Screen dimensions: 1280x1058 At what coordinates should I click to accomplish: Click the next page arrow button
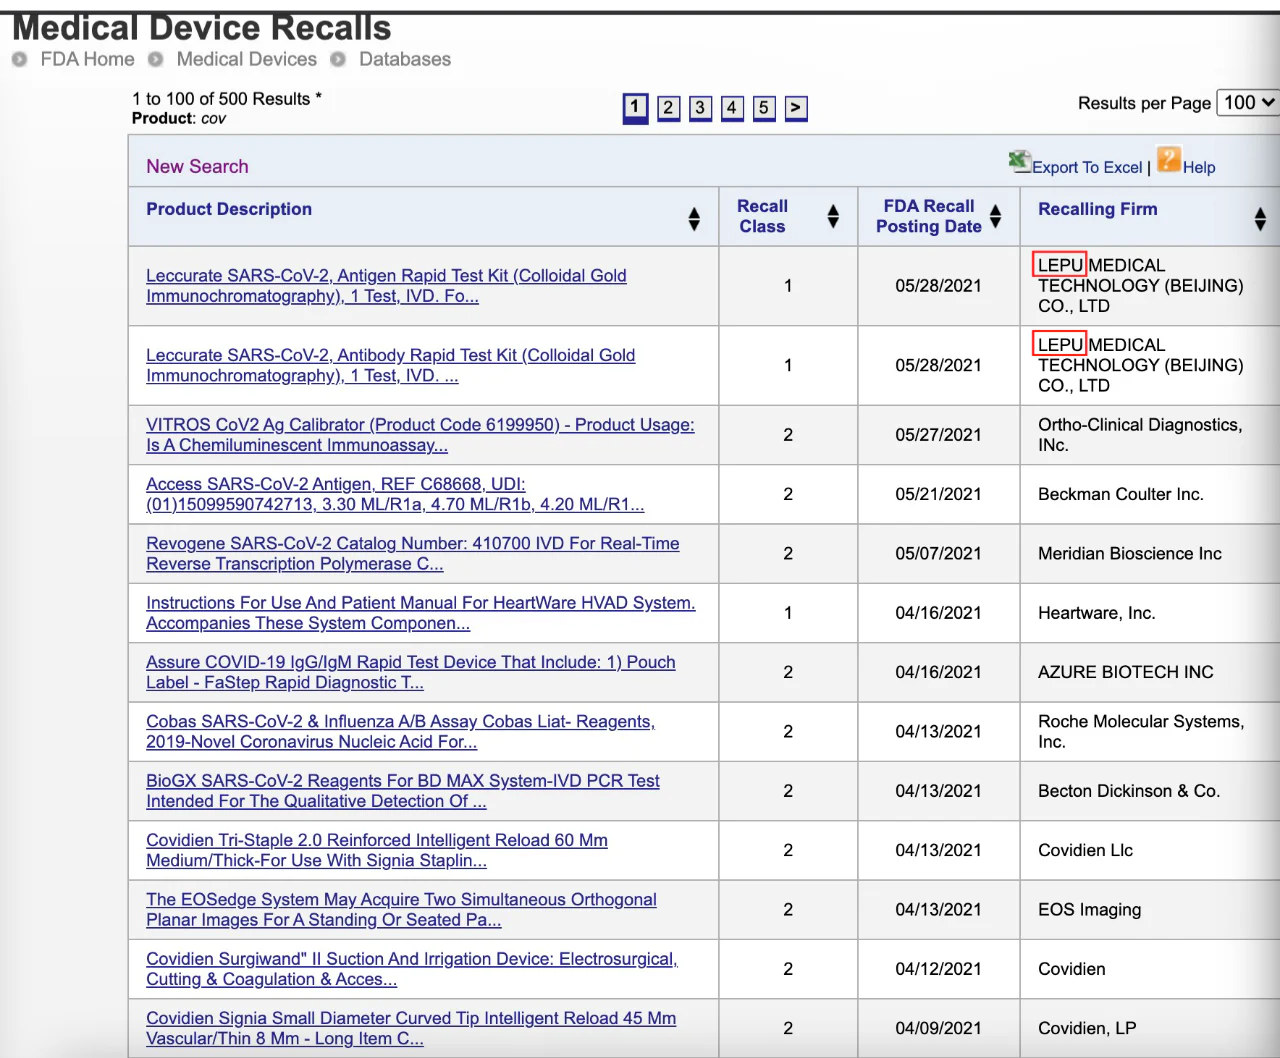797,107
